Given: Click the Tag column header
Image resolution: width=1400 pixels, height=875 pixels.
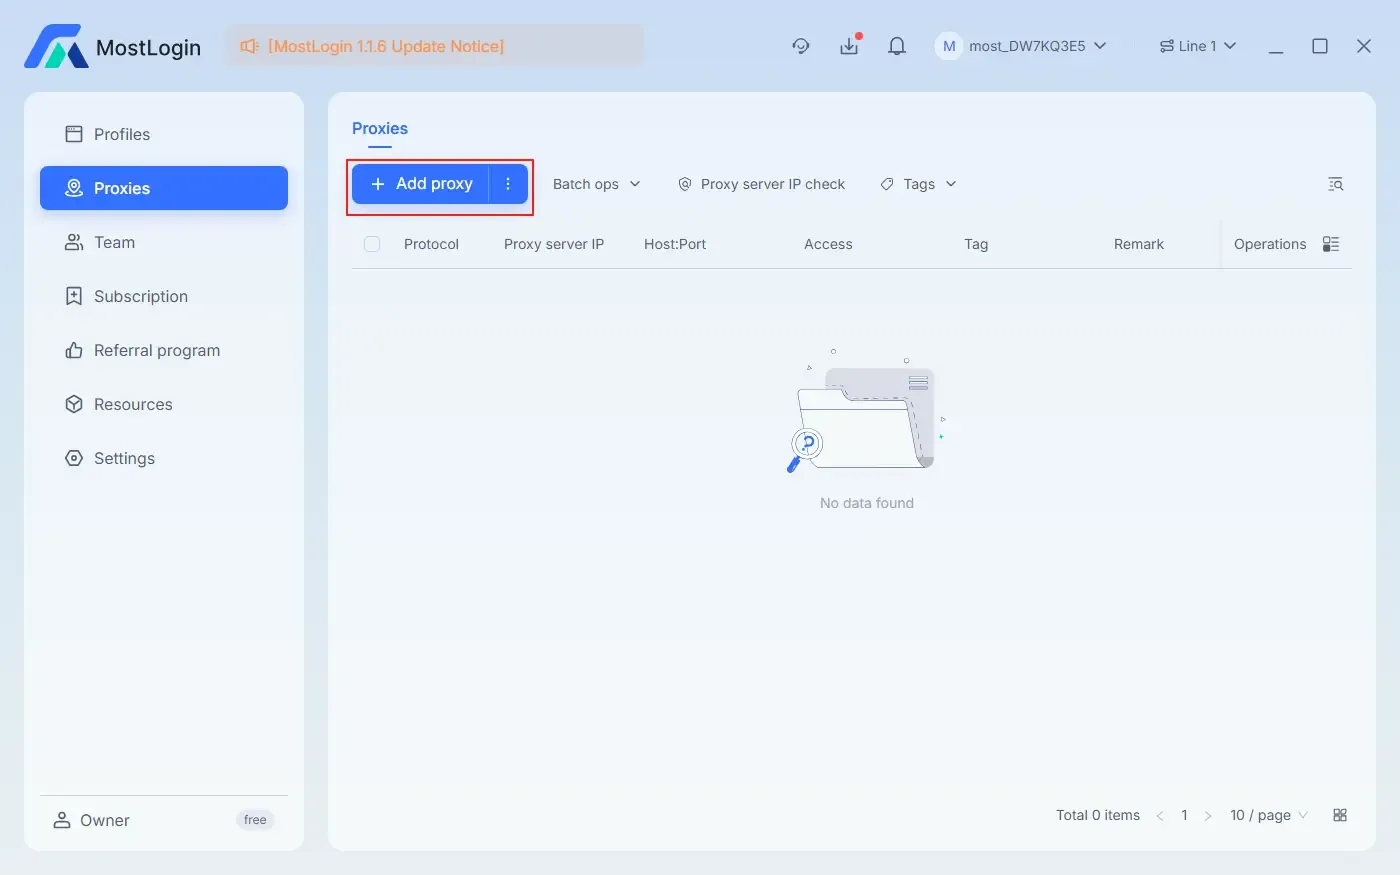Looking at the screenshot, I should click(976, 244).
